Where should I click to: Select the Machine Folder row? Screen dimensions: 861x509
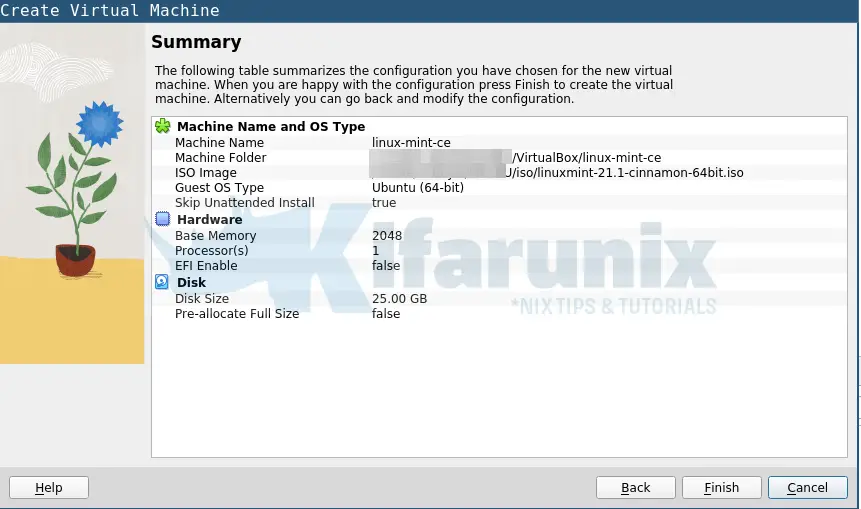click(x=220, y=158)
